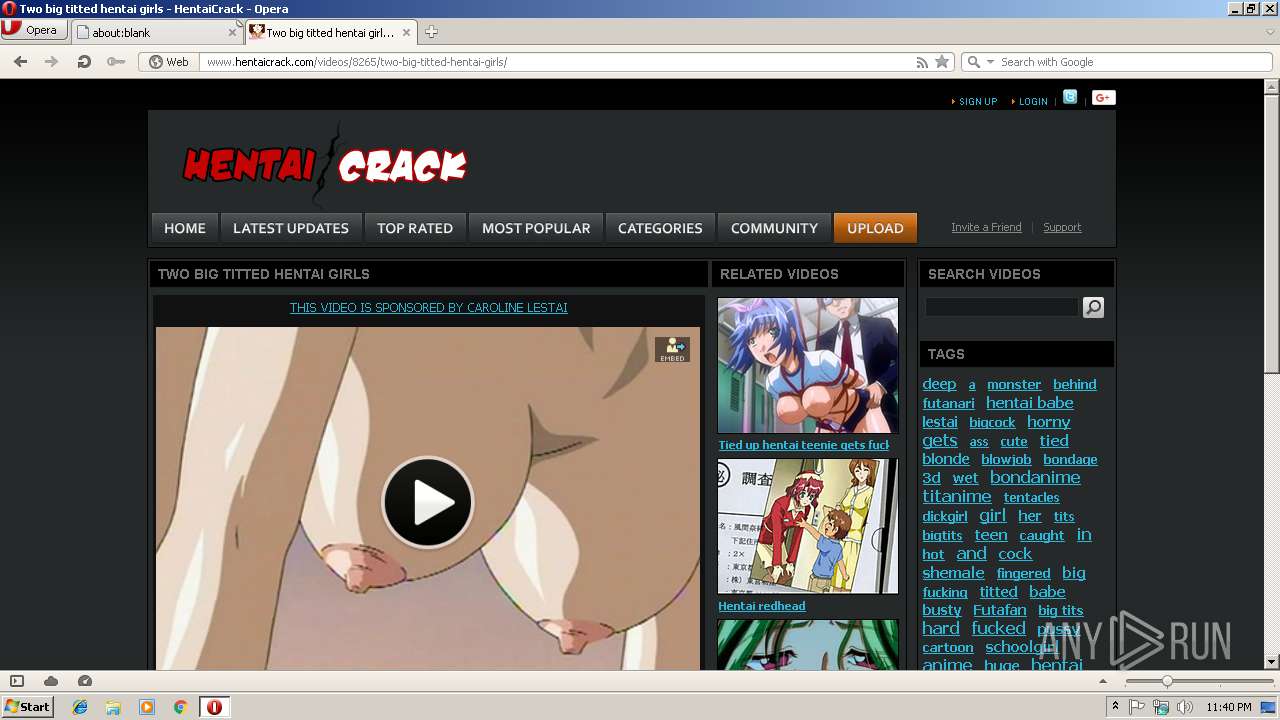Screen dimensions: 1280x720
Task: Open the Invite a Friend link
Action: [x=986, y=227]
